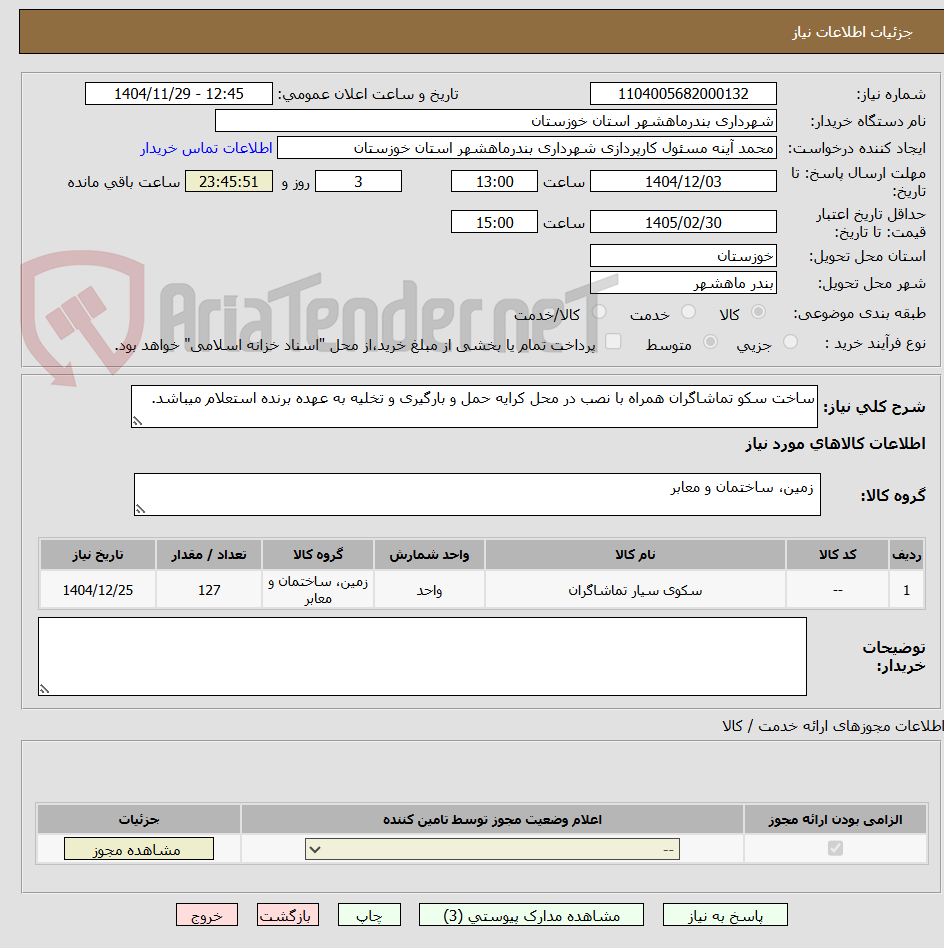Open the اعلام وضعیت مجوز dropdown
Image resolution: width=944 pixels, height=948 pixels.
pos(492,849)
